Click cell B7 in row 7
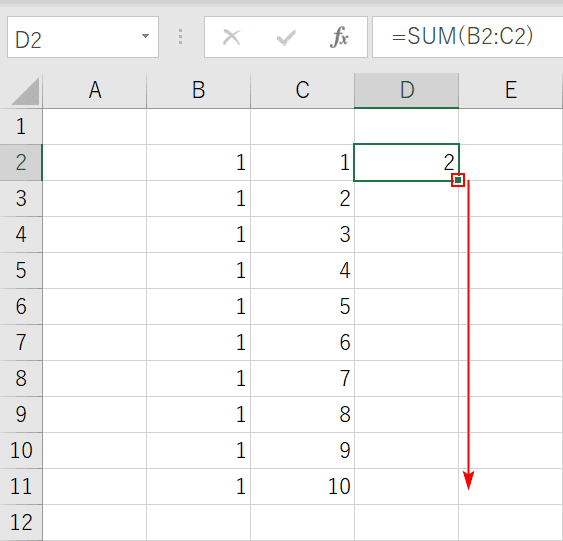563x541 pixels. [x=199, y=342]
